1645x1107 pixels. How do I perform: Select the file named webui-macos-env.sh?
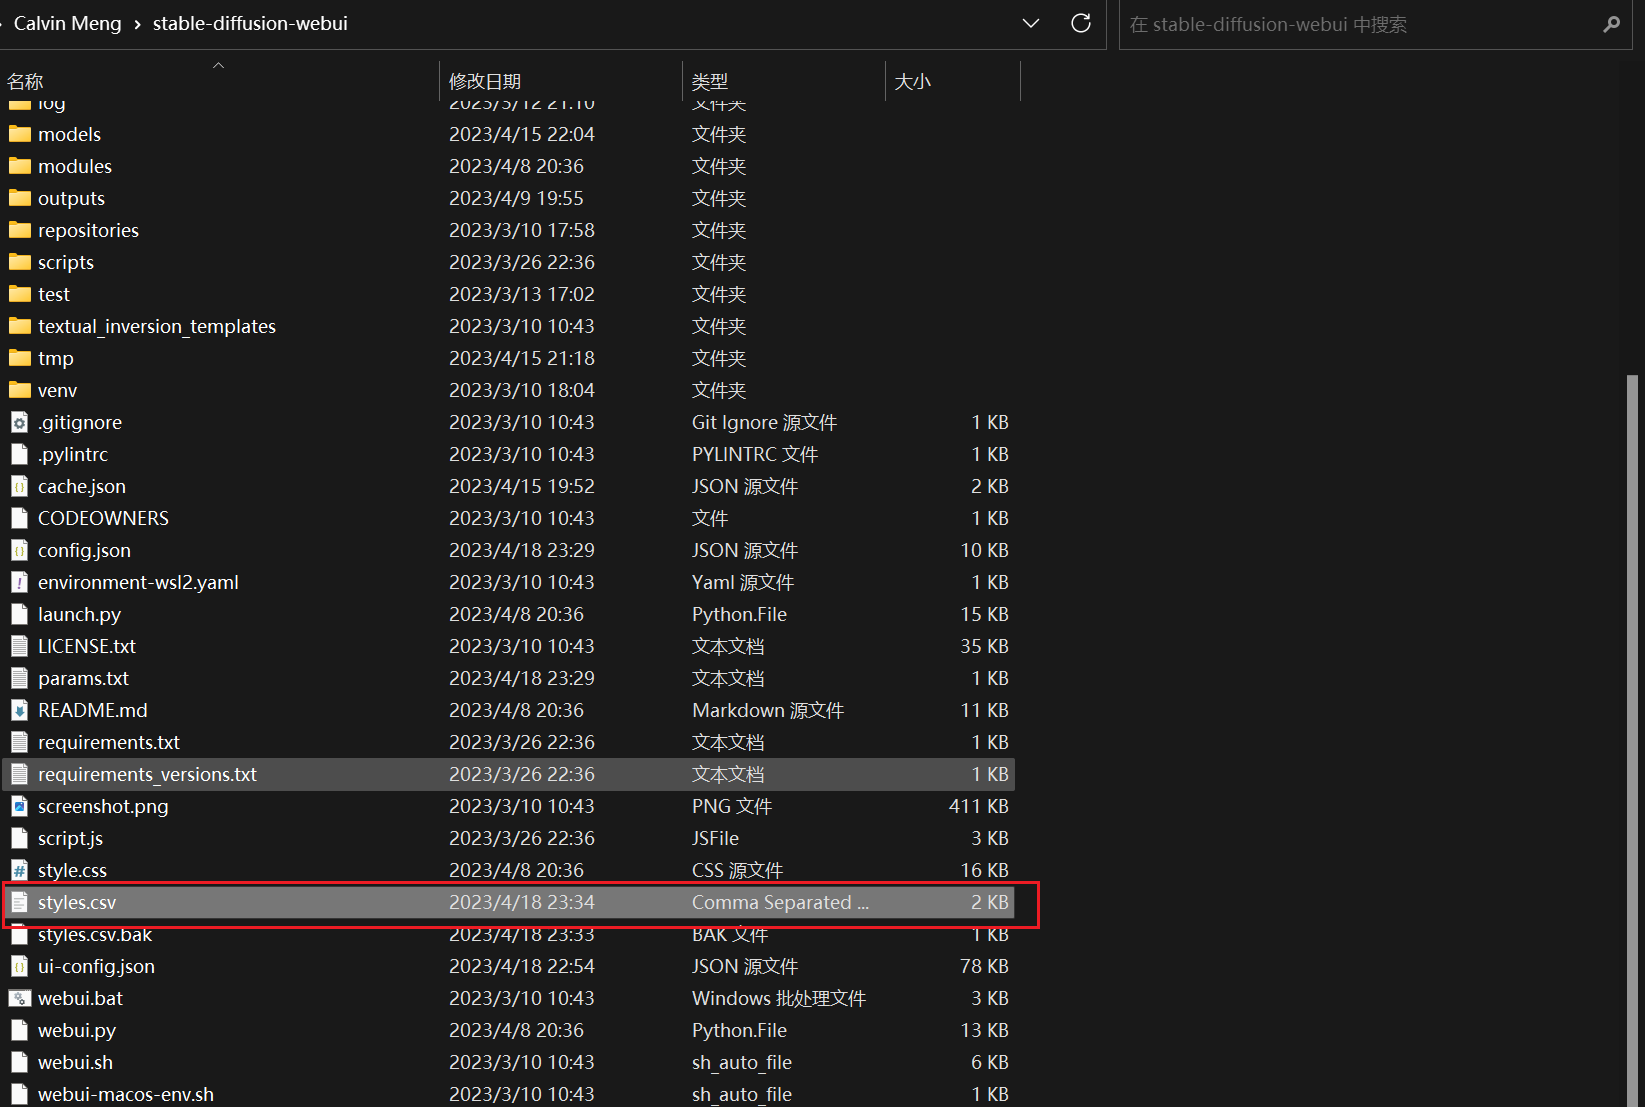[509, 1094]
